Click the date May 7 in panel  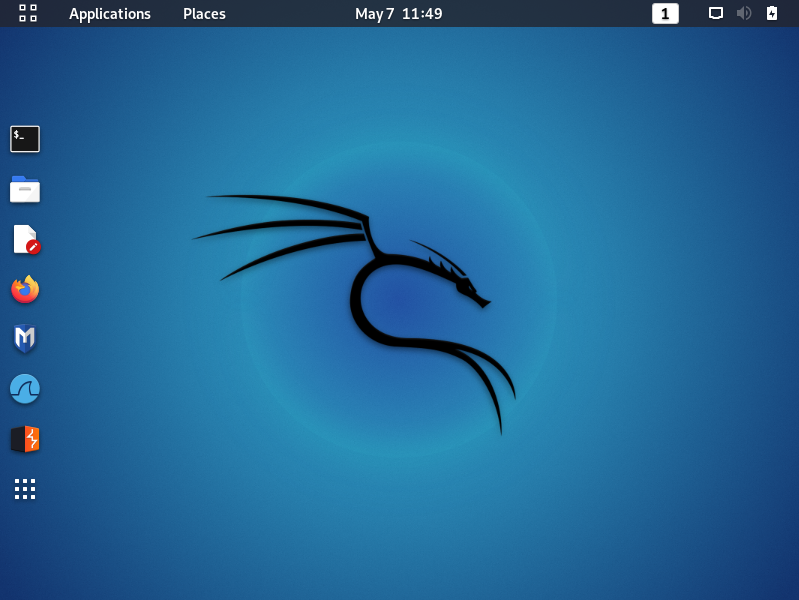(375, 14)
